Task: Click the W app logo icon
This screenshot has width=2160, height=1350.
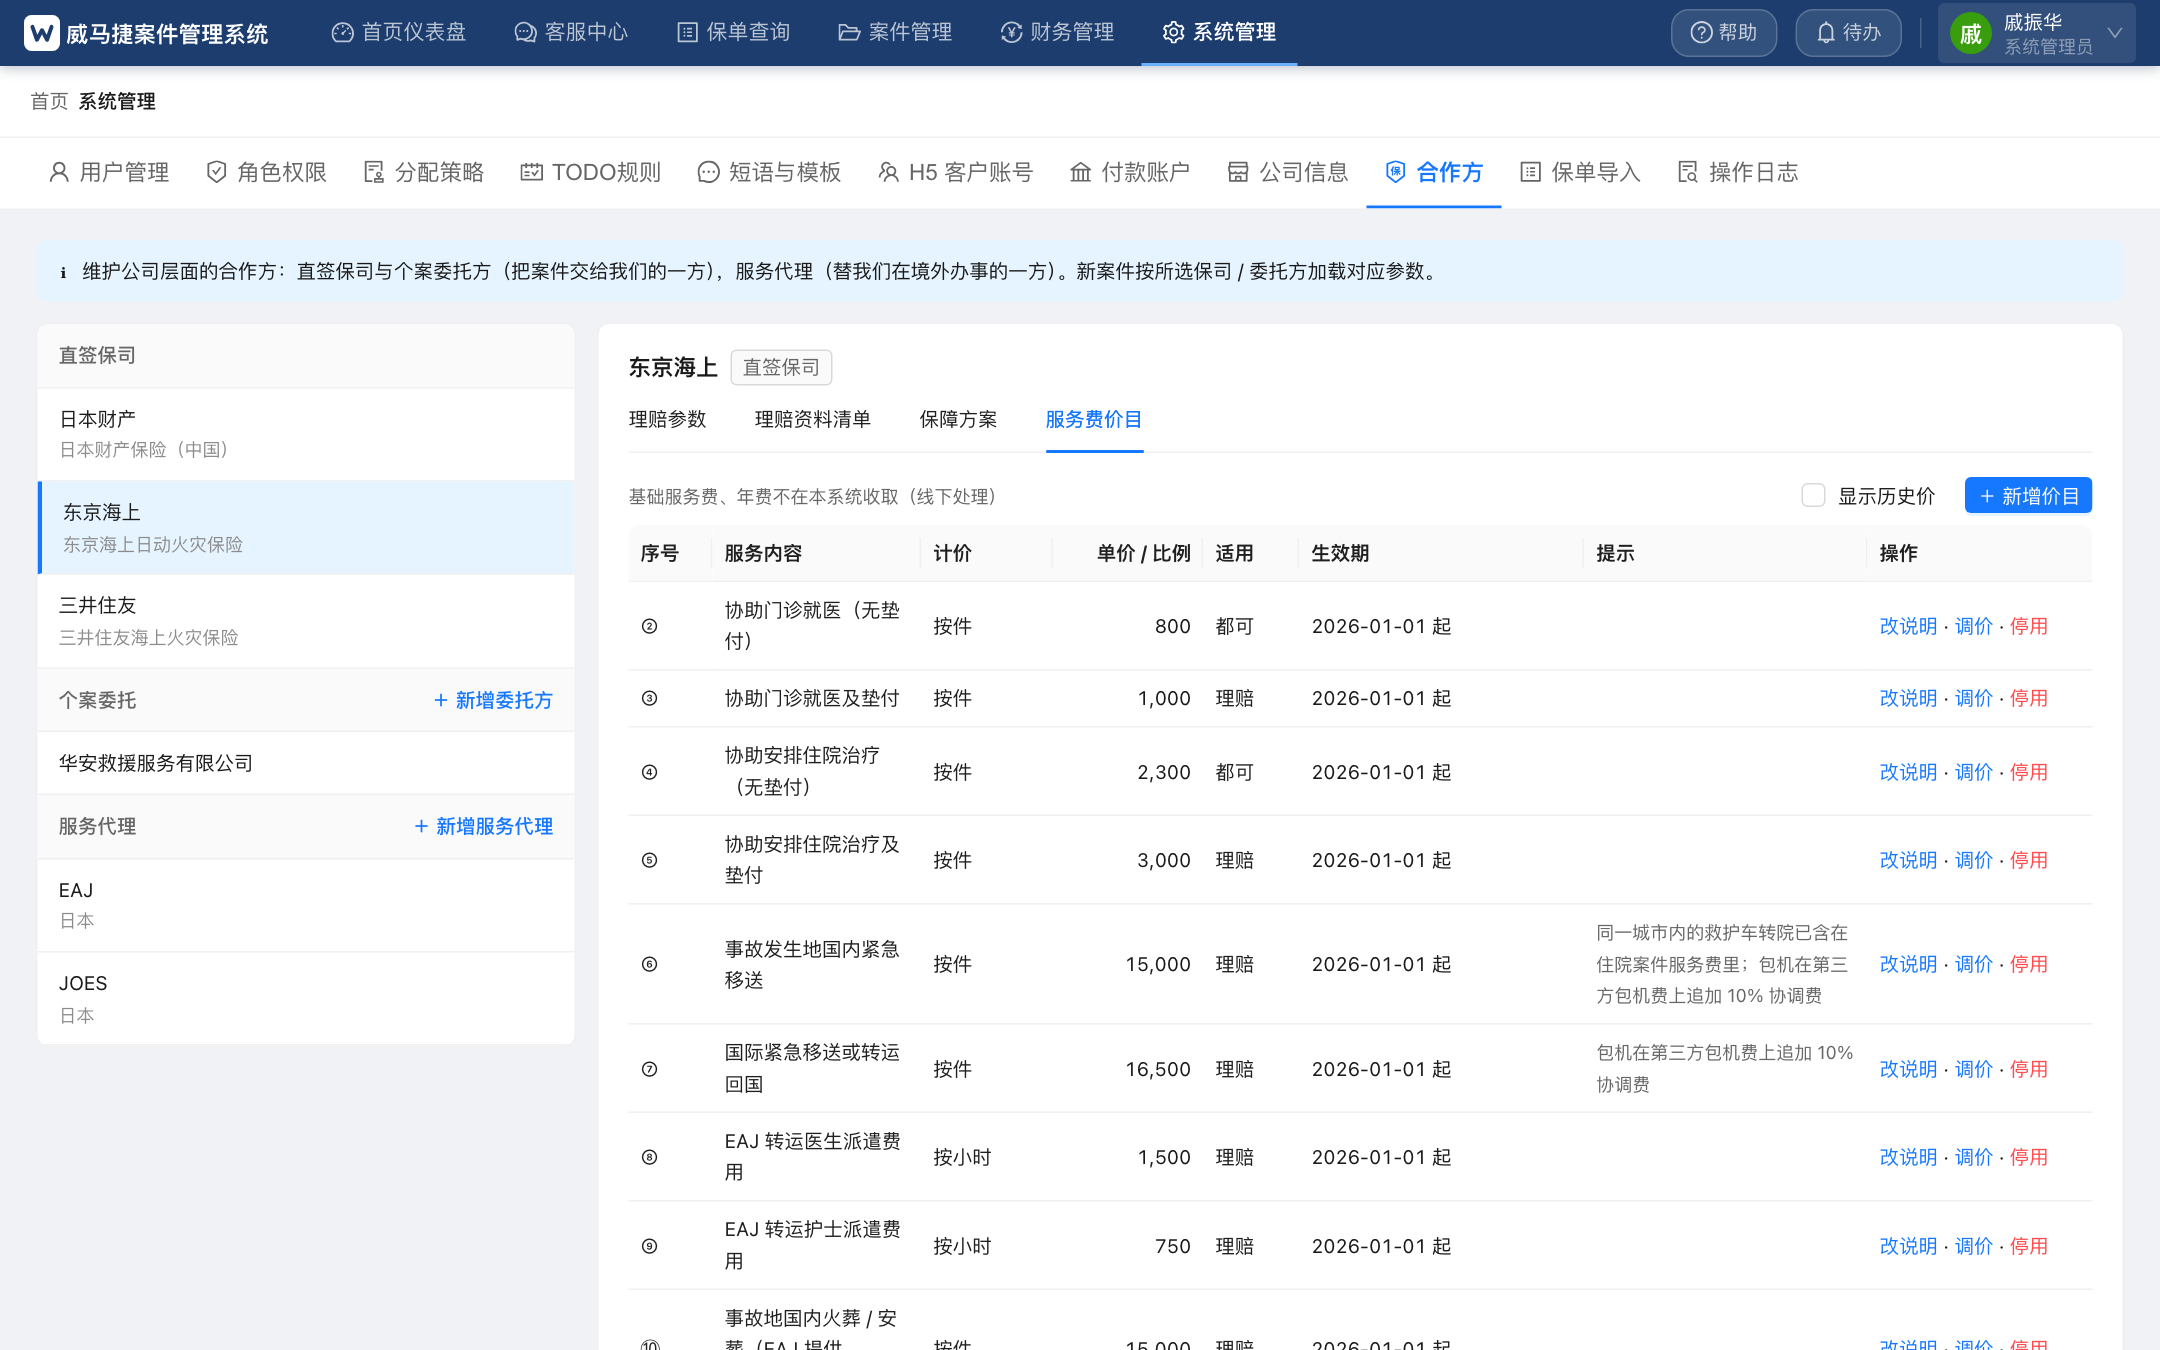Action: point(41,33)
